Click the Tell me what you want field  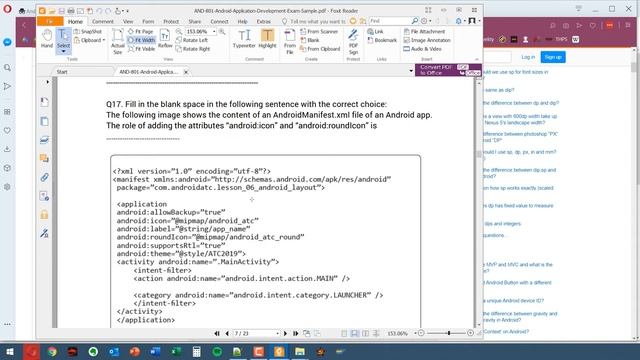coord(314,21)
